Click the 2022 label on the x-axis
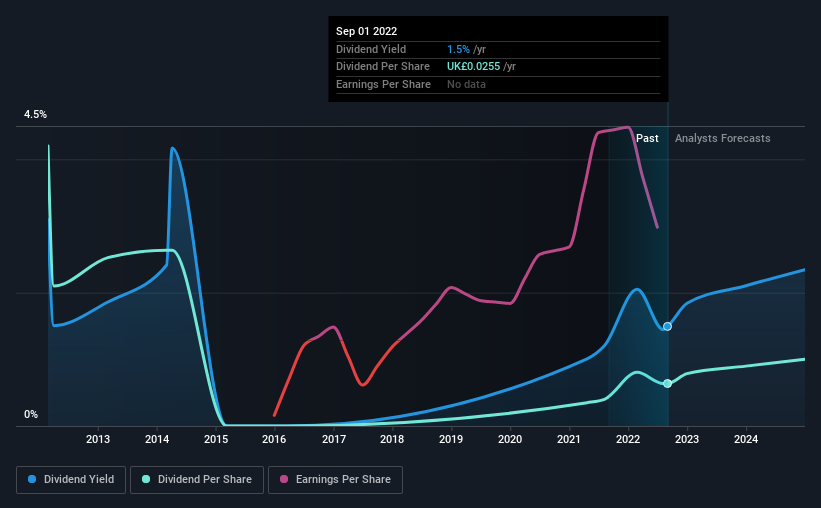Viewport: 821px width, 508px height. click(628, 439)
